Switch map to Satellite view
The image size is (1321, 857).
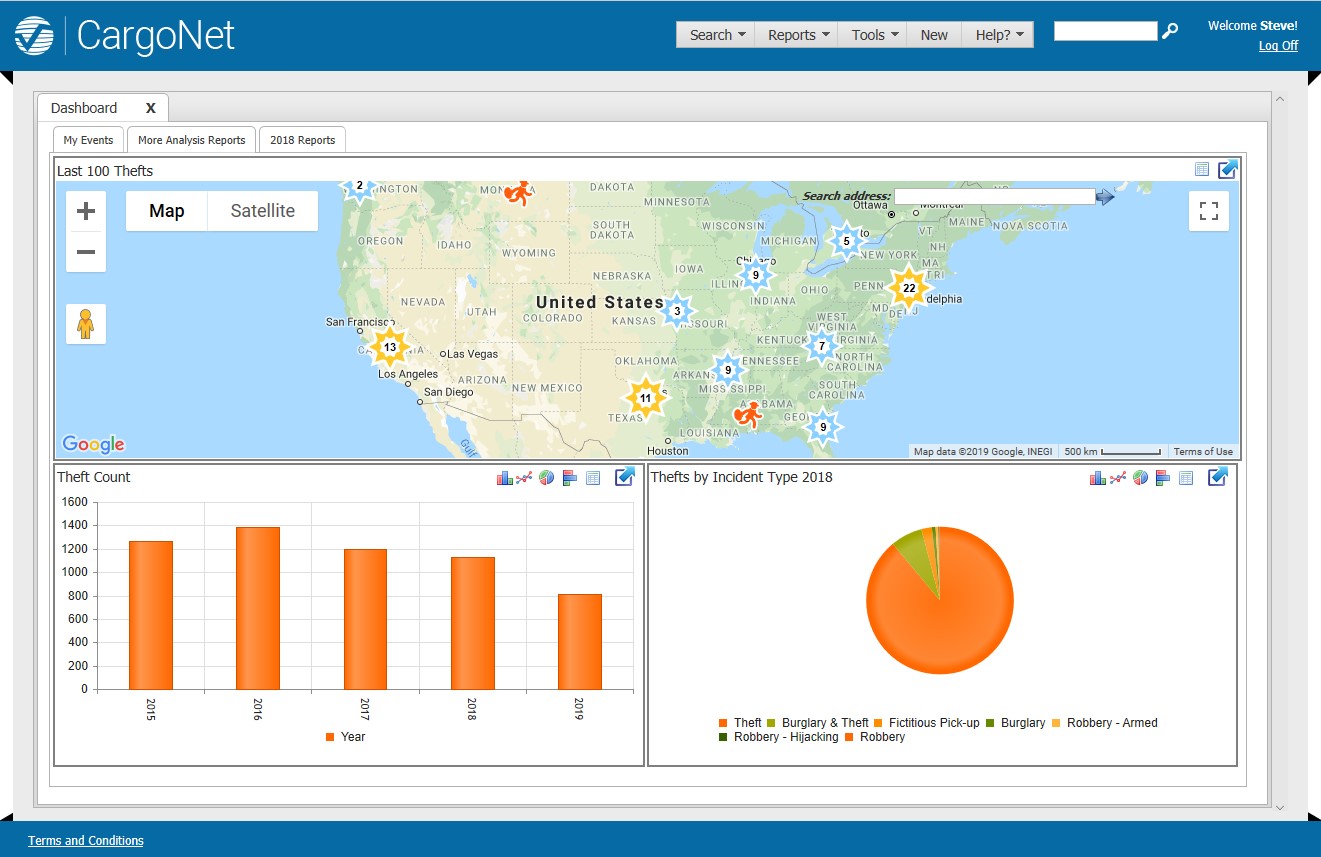pyautogui.click(x=262, y=211)
